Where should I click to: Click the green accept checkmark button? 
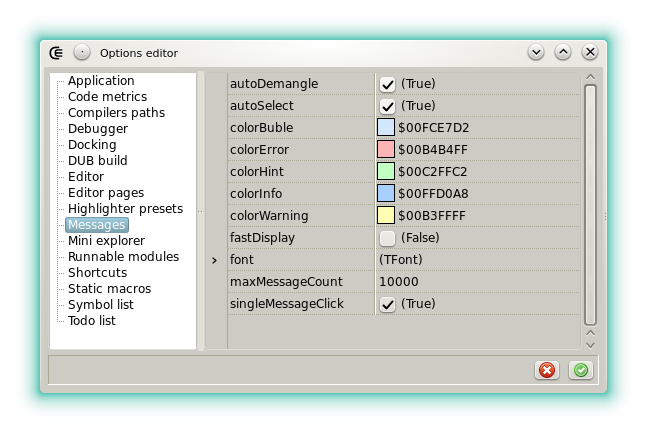pos(580,370)
